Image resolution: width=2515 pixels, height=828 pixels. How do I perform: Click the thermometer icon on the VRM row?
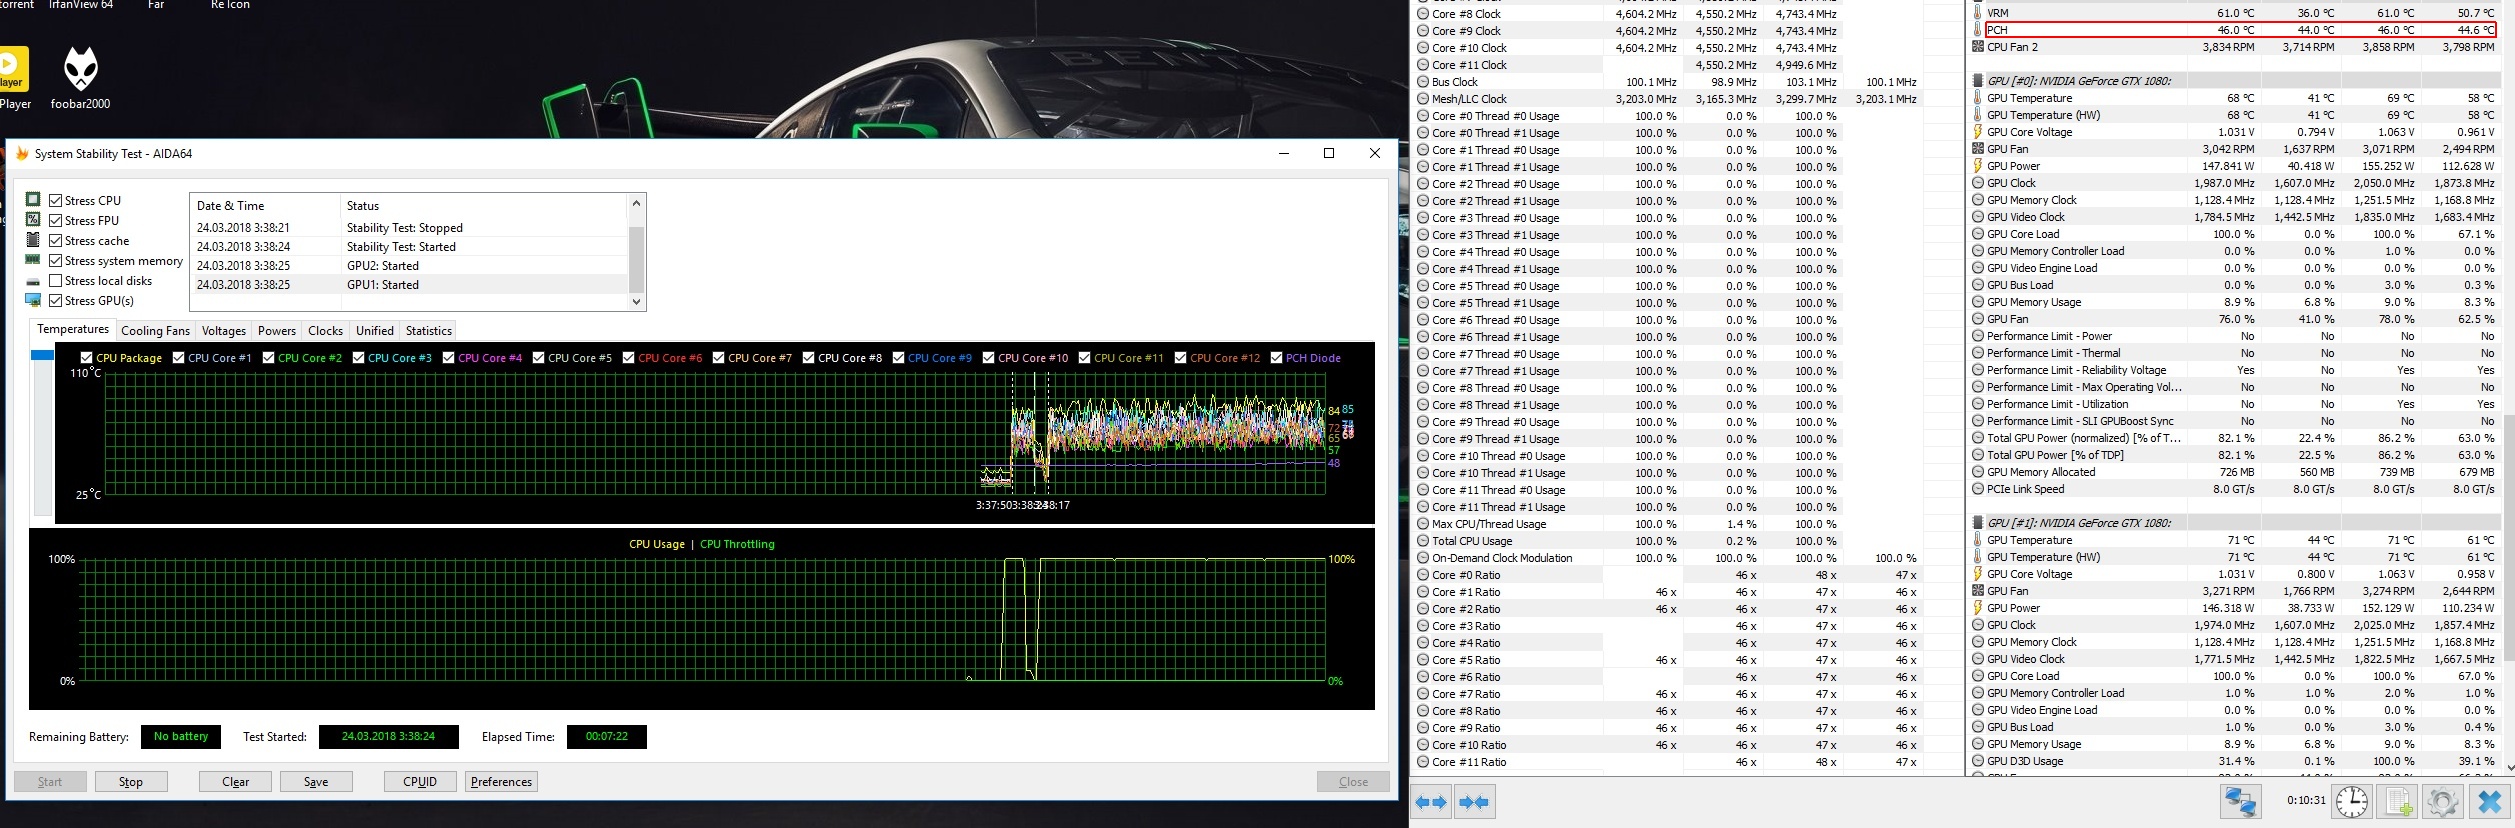pos(1978,13)
